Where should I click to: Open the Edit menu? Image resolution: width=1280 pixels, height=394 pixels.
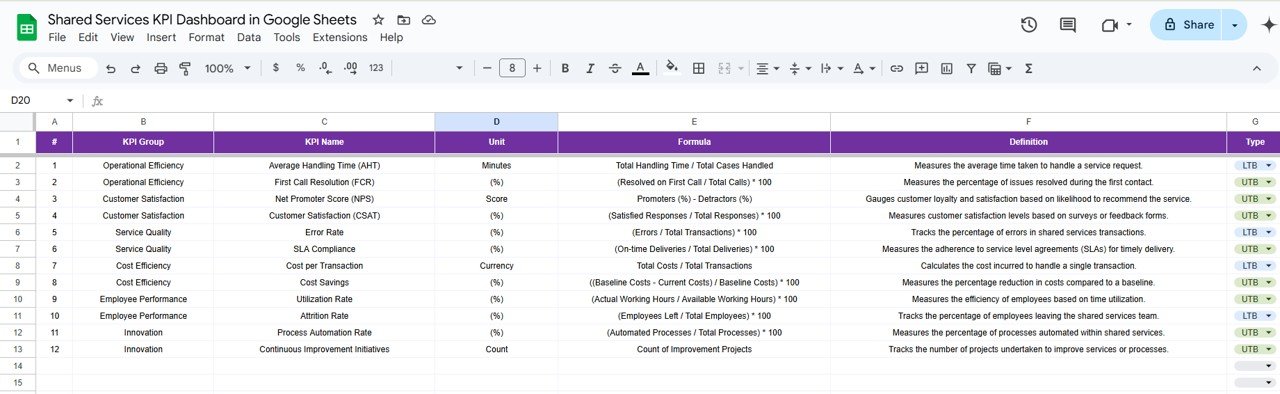coord(88,37)
